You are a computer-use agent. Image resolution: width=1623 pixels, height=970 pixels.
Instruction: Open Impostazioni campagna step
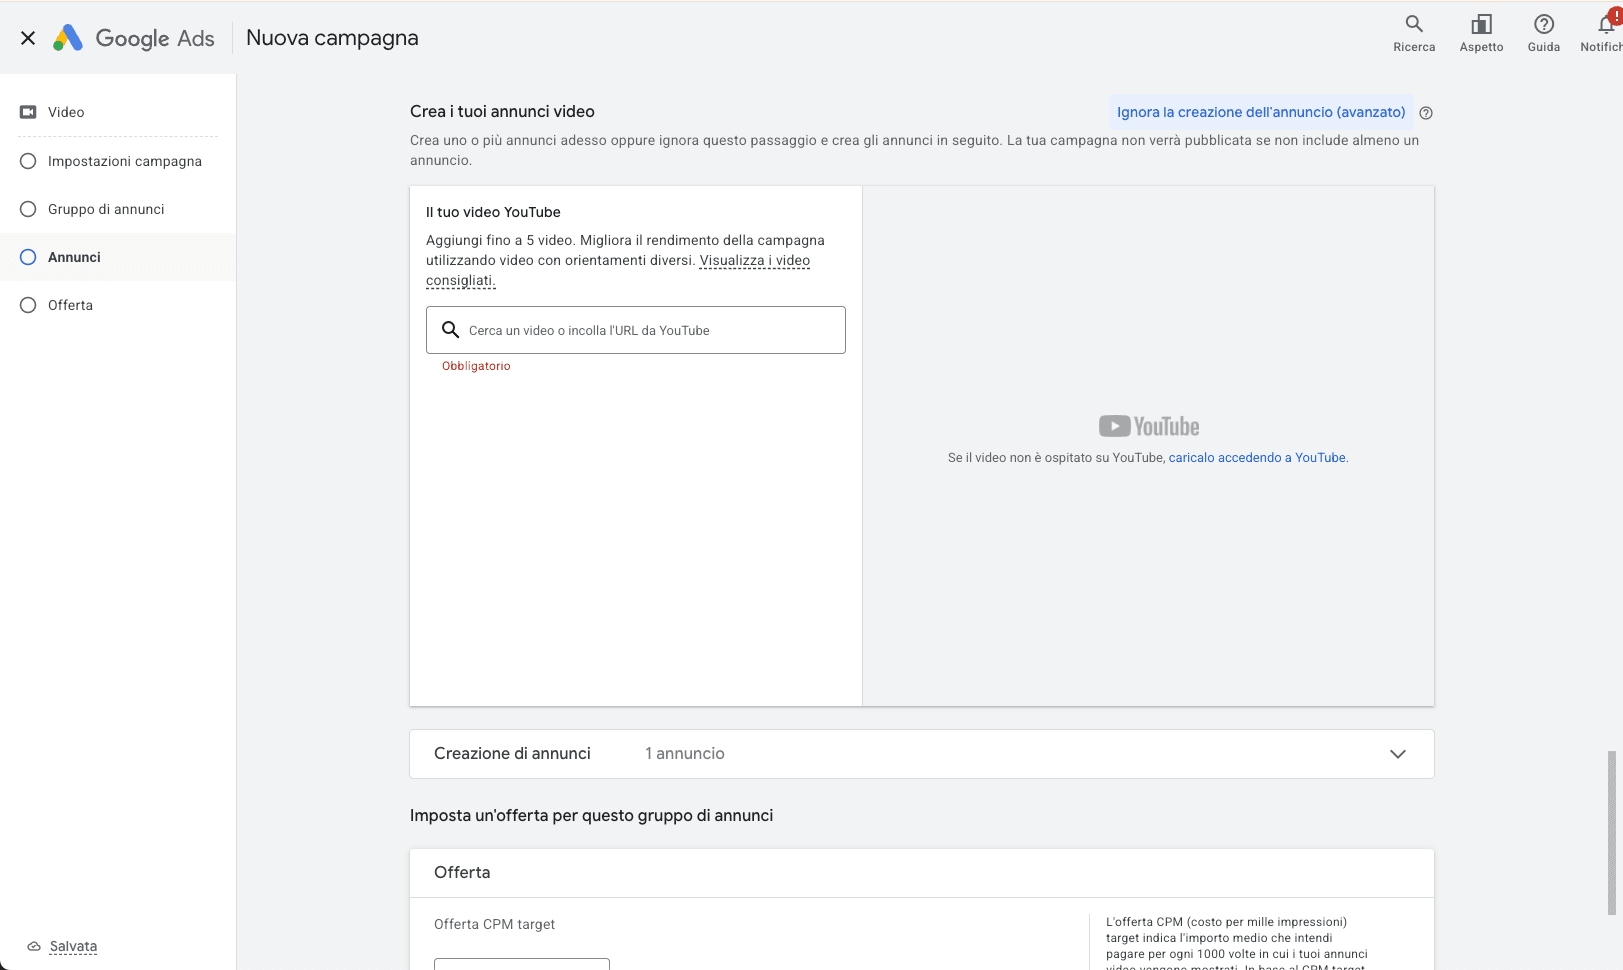[125, 161]
